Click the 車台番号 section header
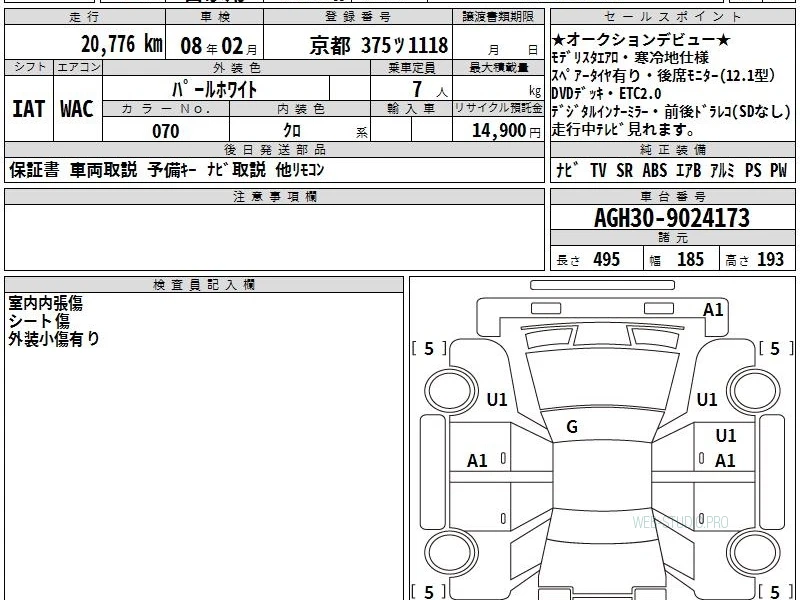800x600 pixels. [673, 196]
